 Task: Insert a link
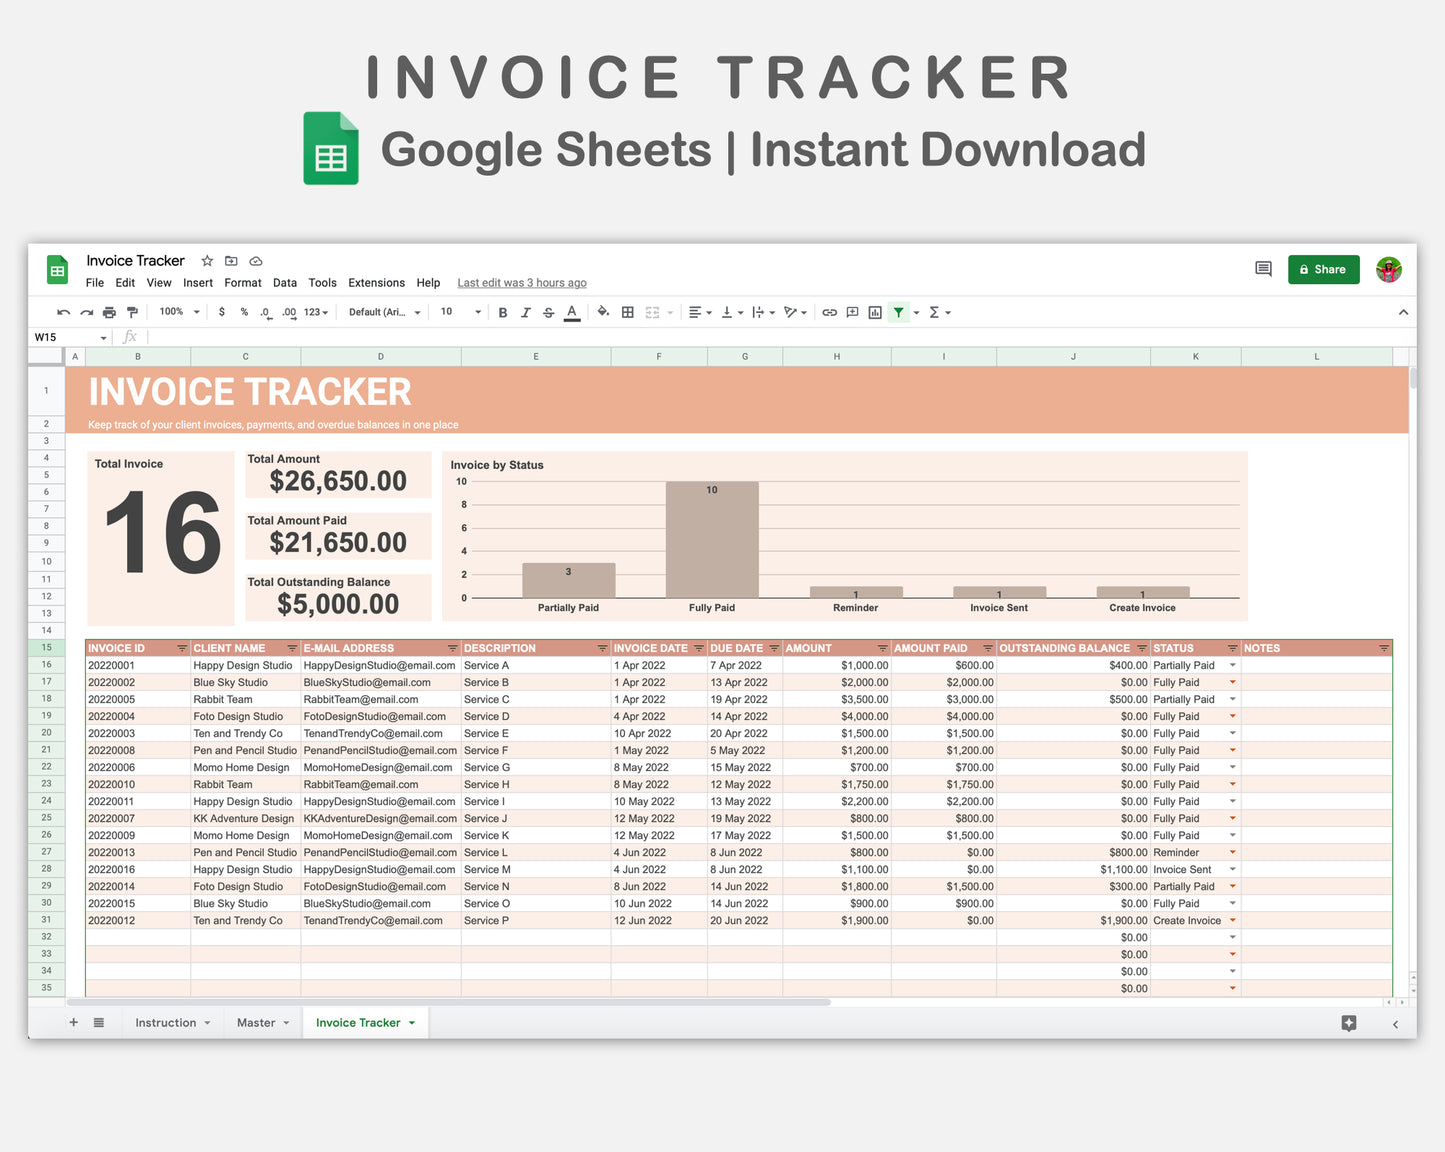(829, 312)
